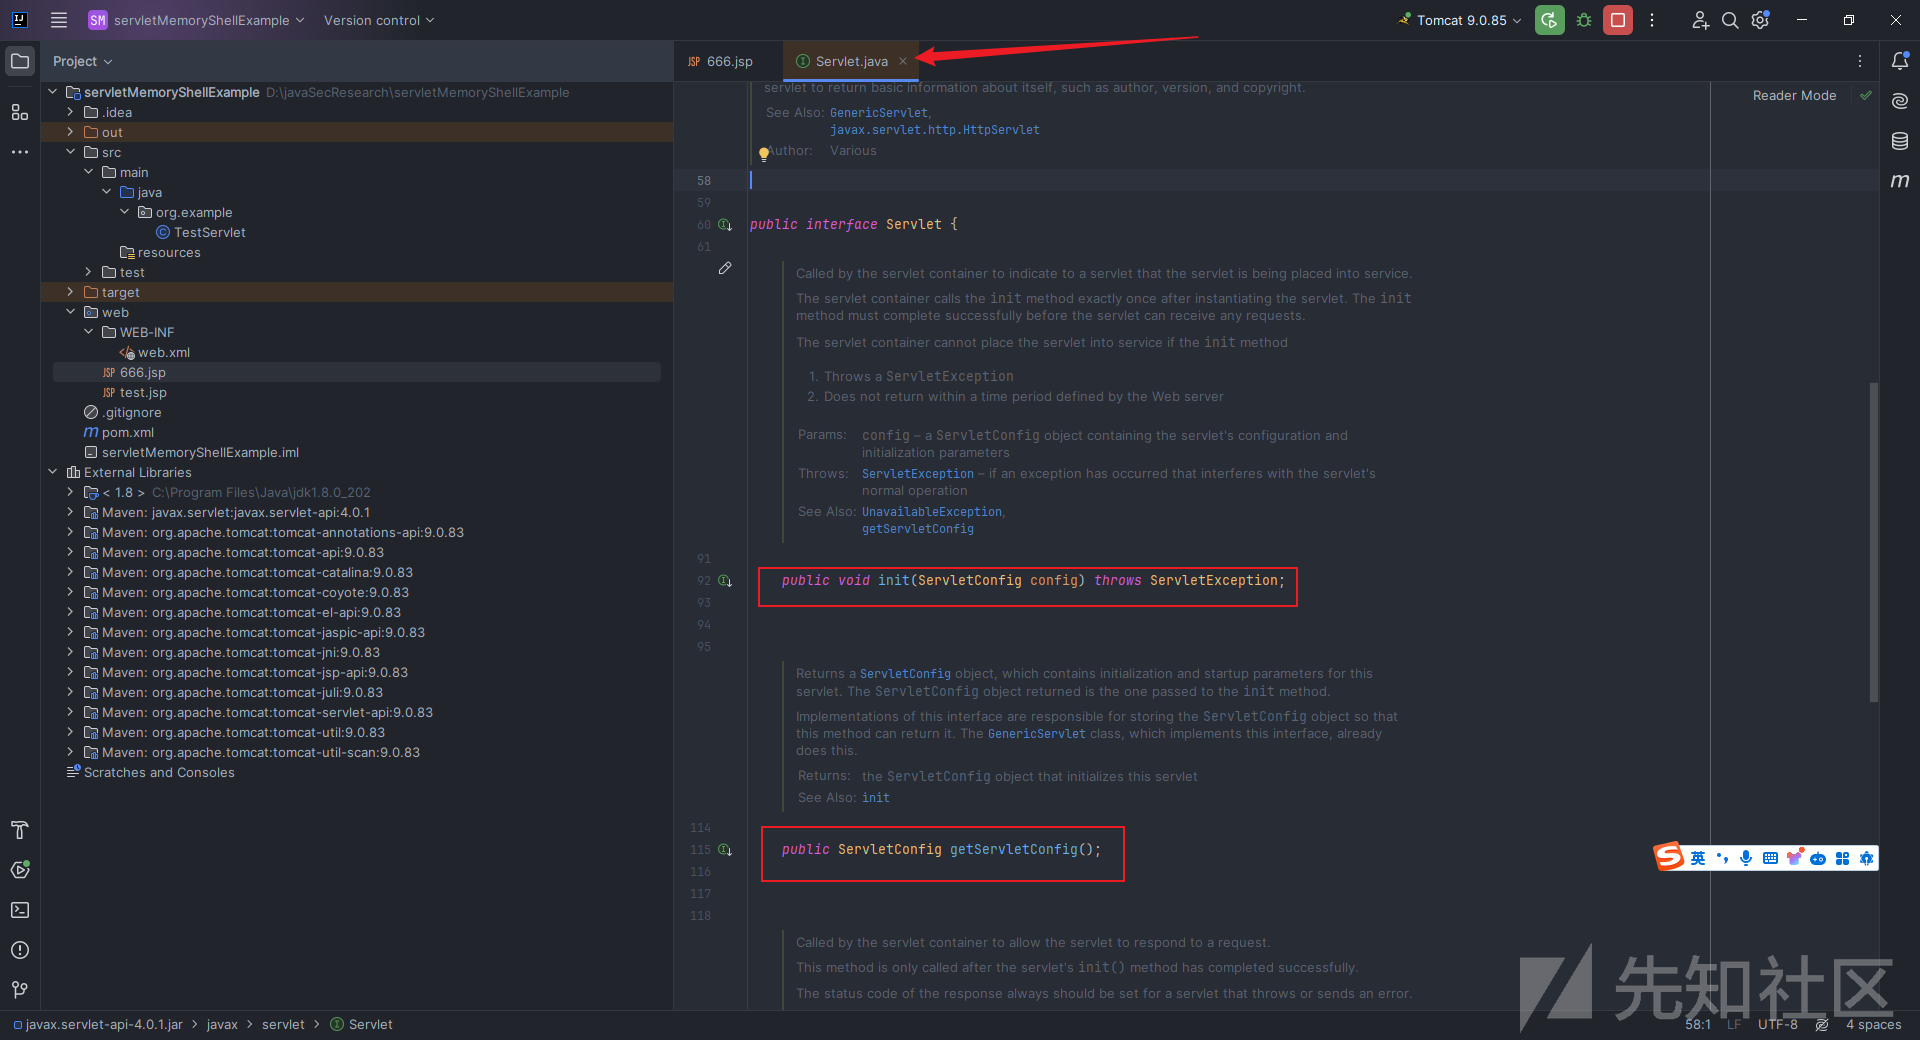Open the Services tool window
Image resolution: width=1920 pixels, height=1040 pixels.
click(20, 870)
